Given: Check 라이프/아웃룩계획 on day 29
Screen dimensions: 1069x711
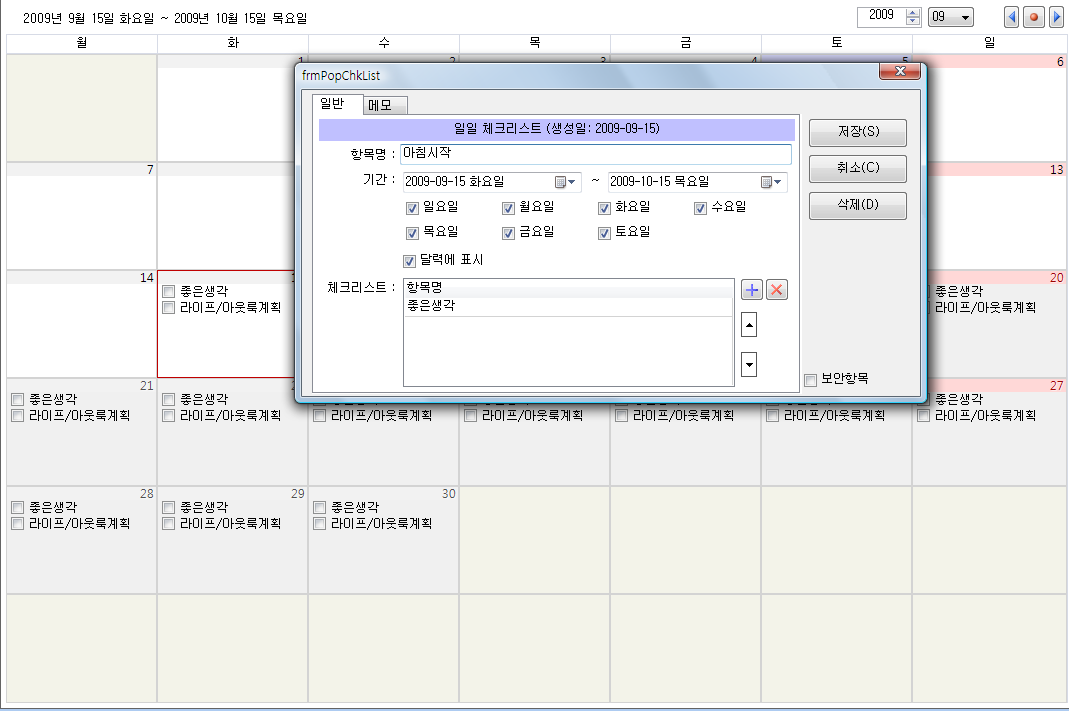Looking at the screenshot, I should 169,524.
